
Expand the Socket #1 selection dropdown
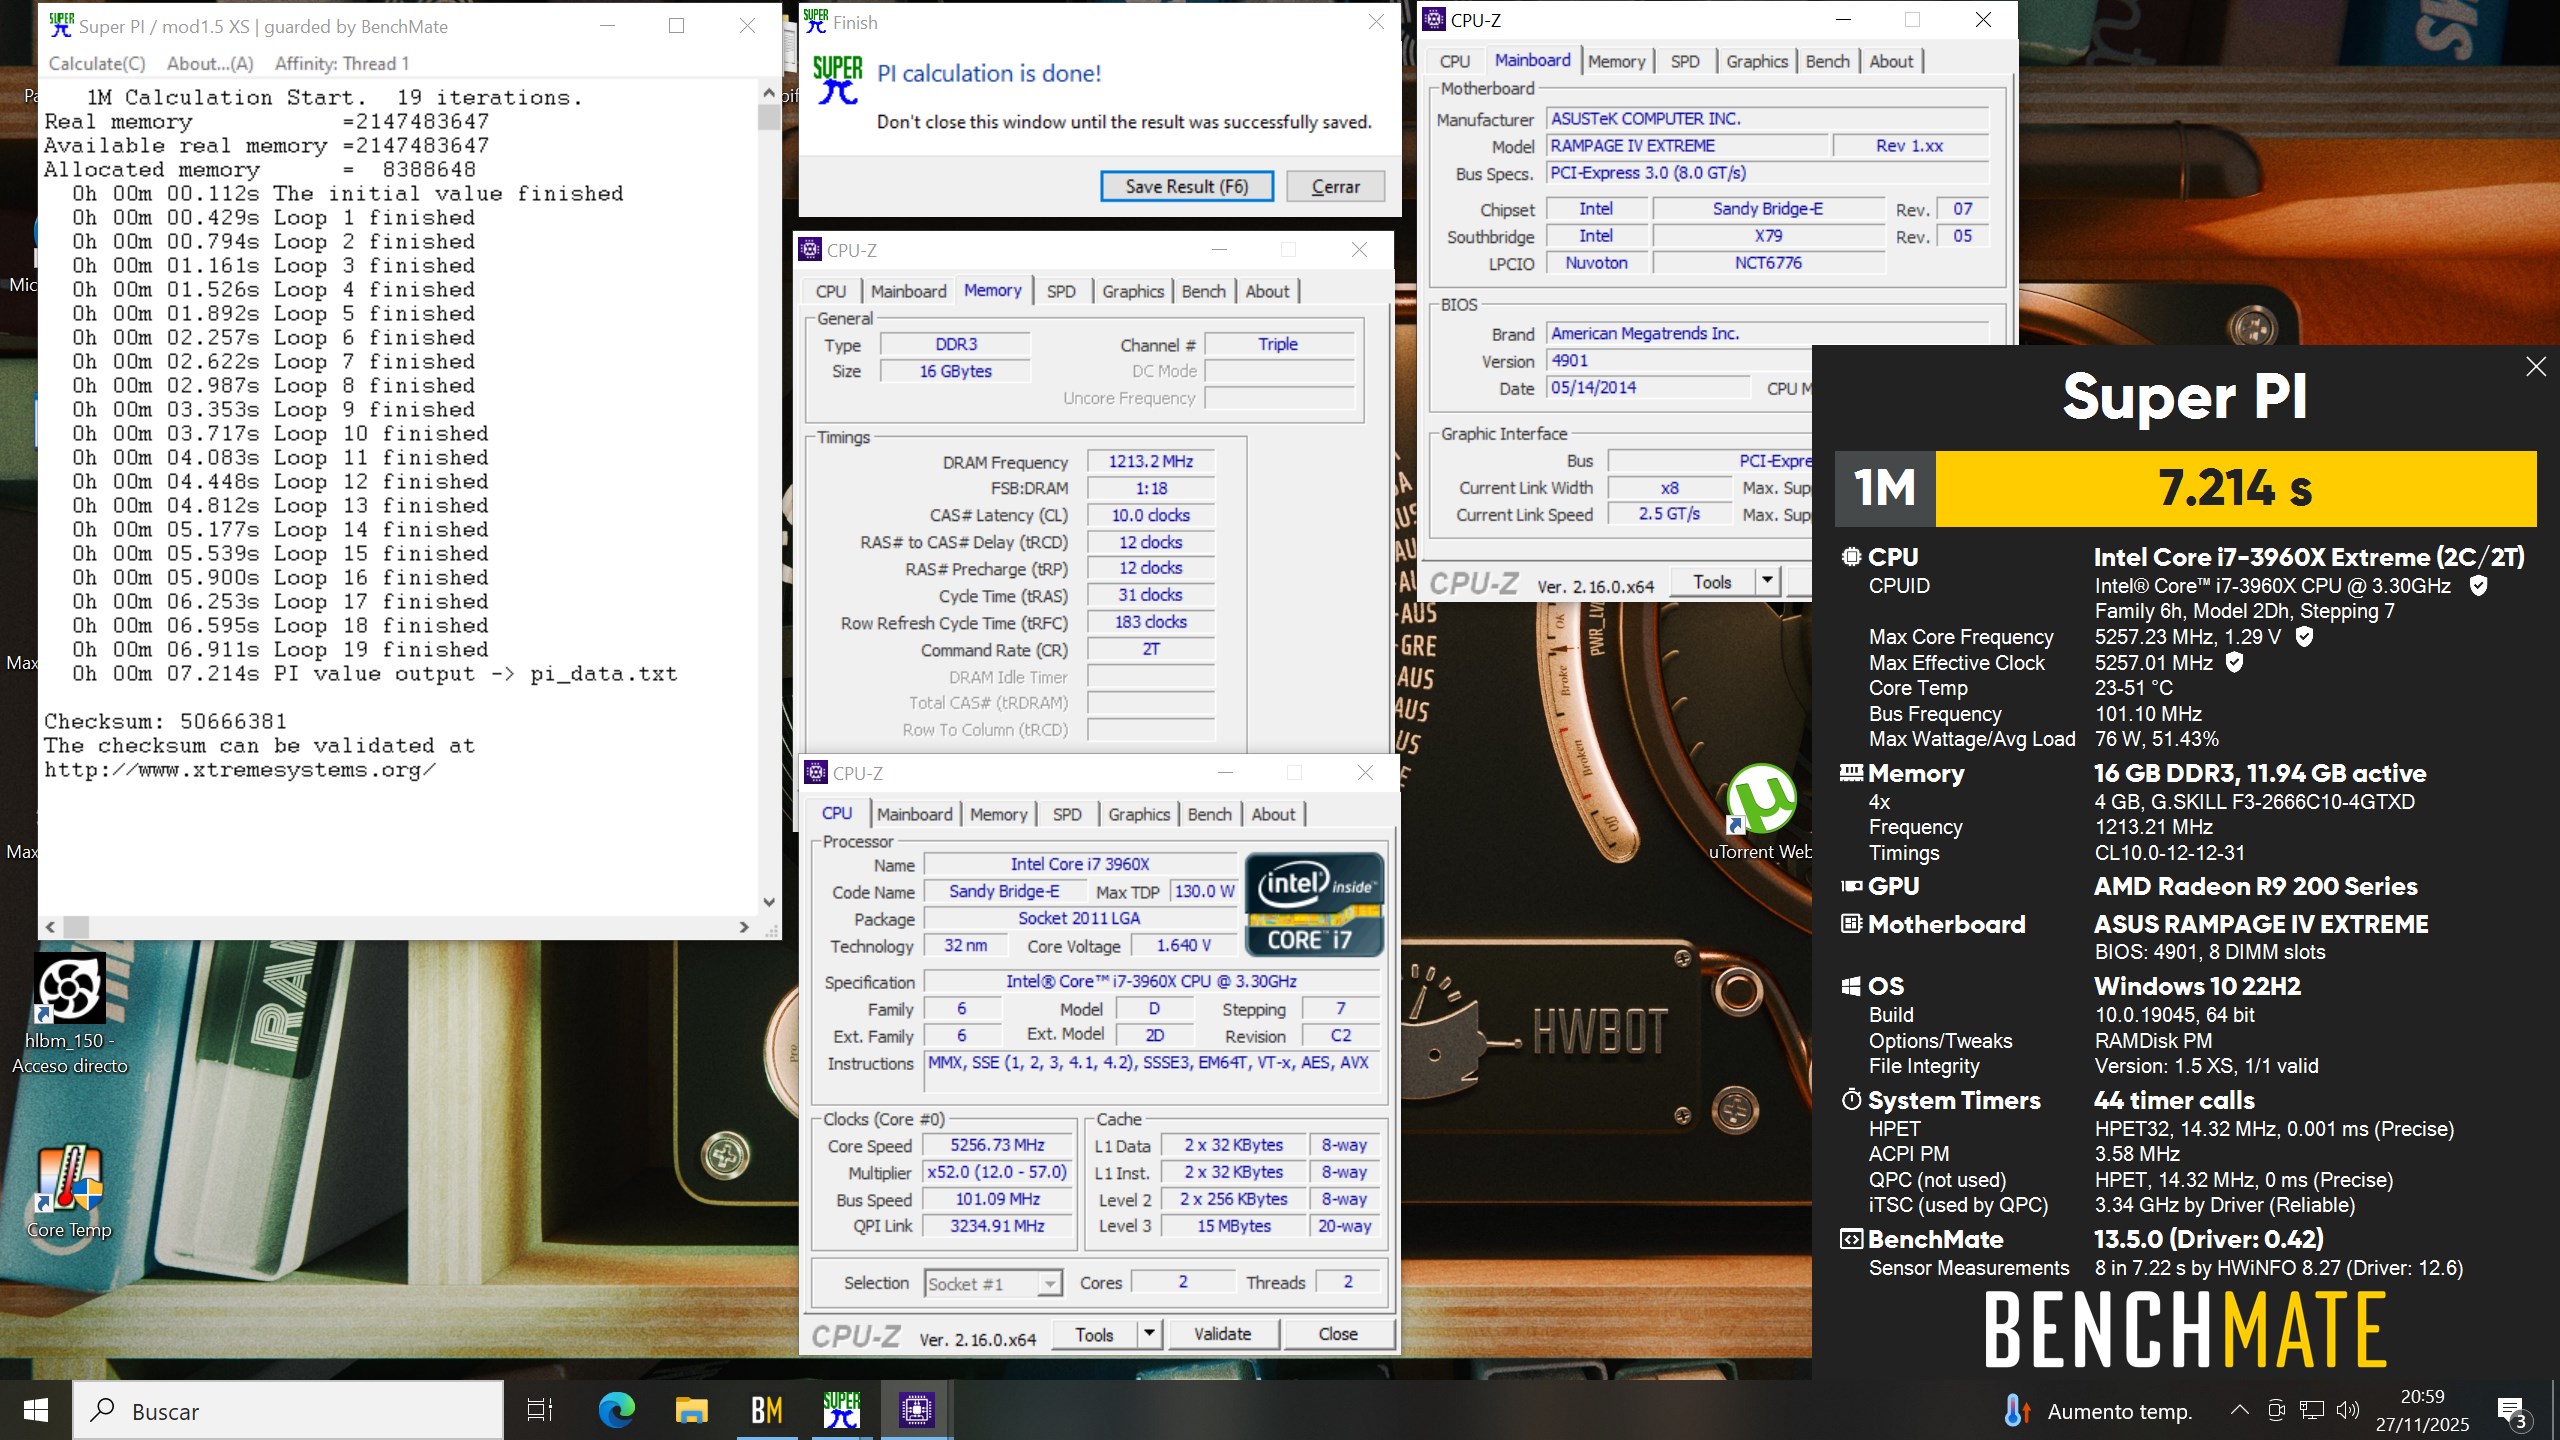tap(1049, 1283)
